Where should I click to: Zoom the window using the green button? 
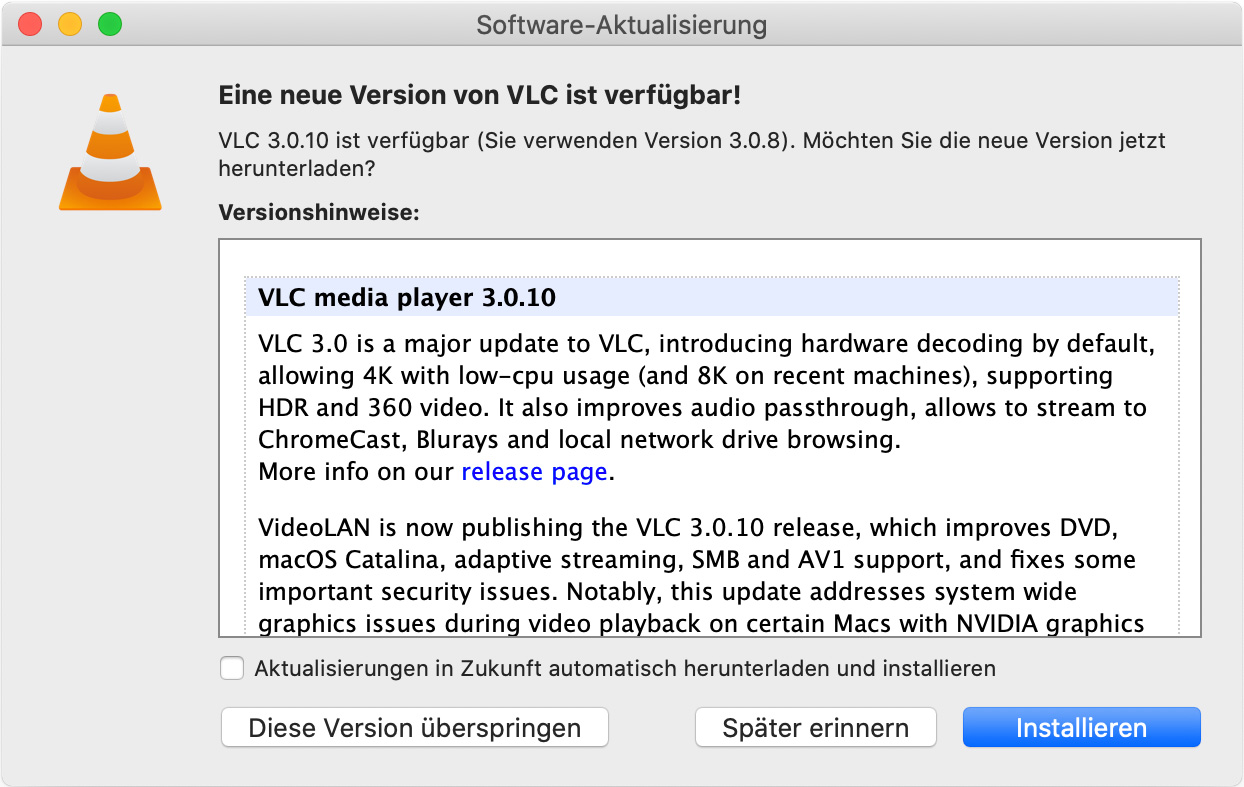tap(109, 25)
